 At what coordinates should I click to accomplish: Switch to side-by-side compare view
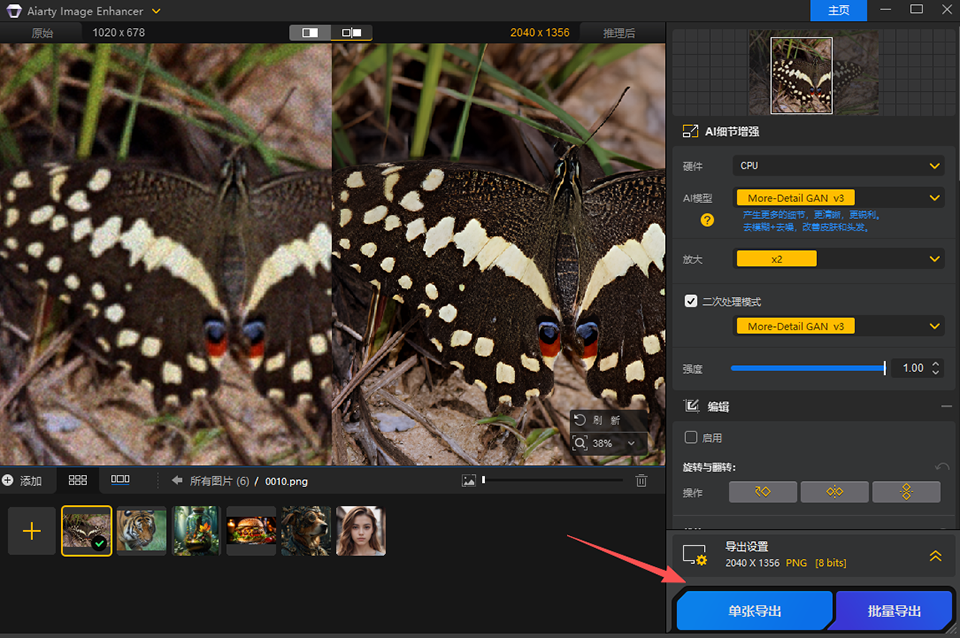351,32
